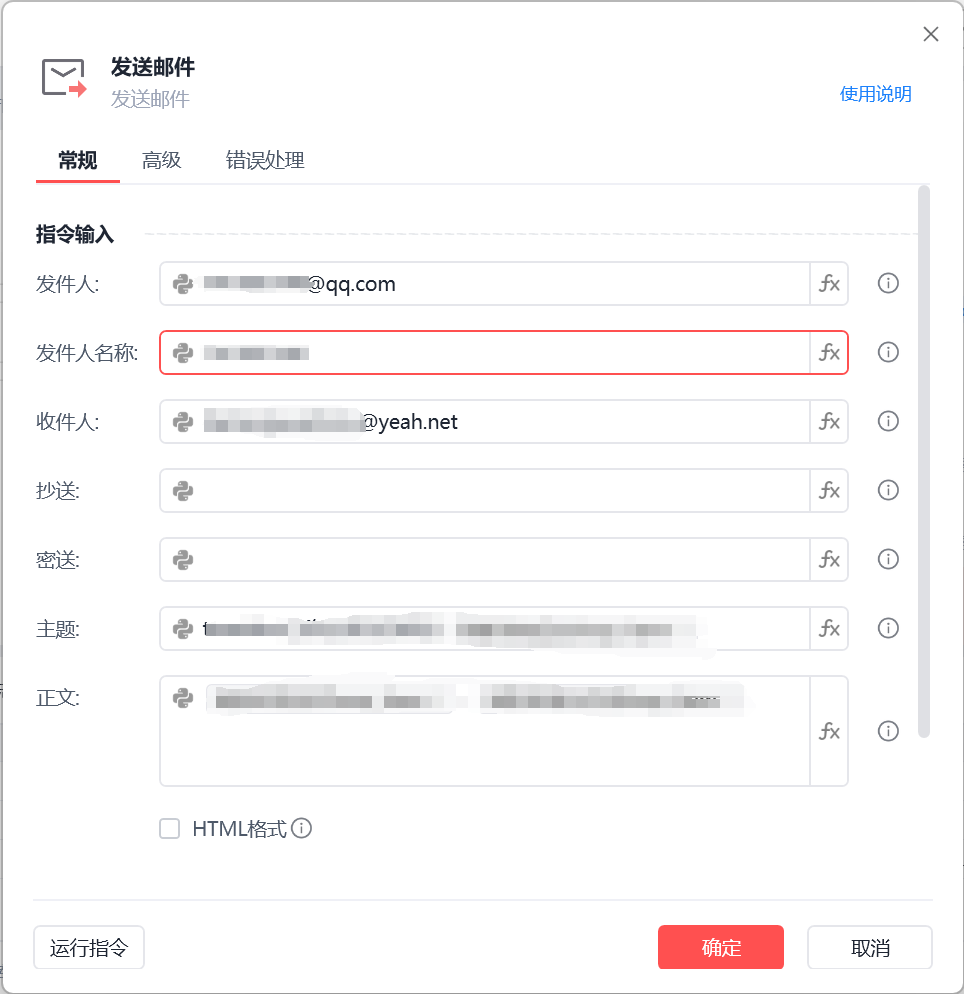
Task: Click the fx icon in 密送 row
Action: [829, 560]
